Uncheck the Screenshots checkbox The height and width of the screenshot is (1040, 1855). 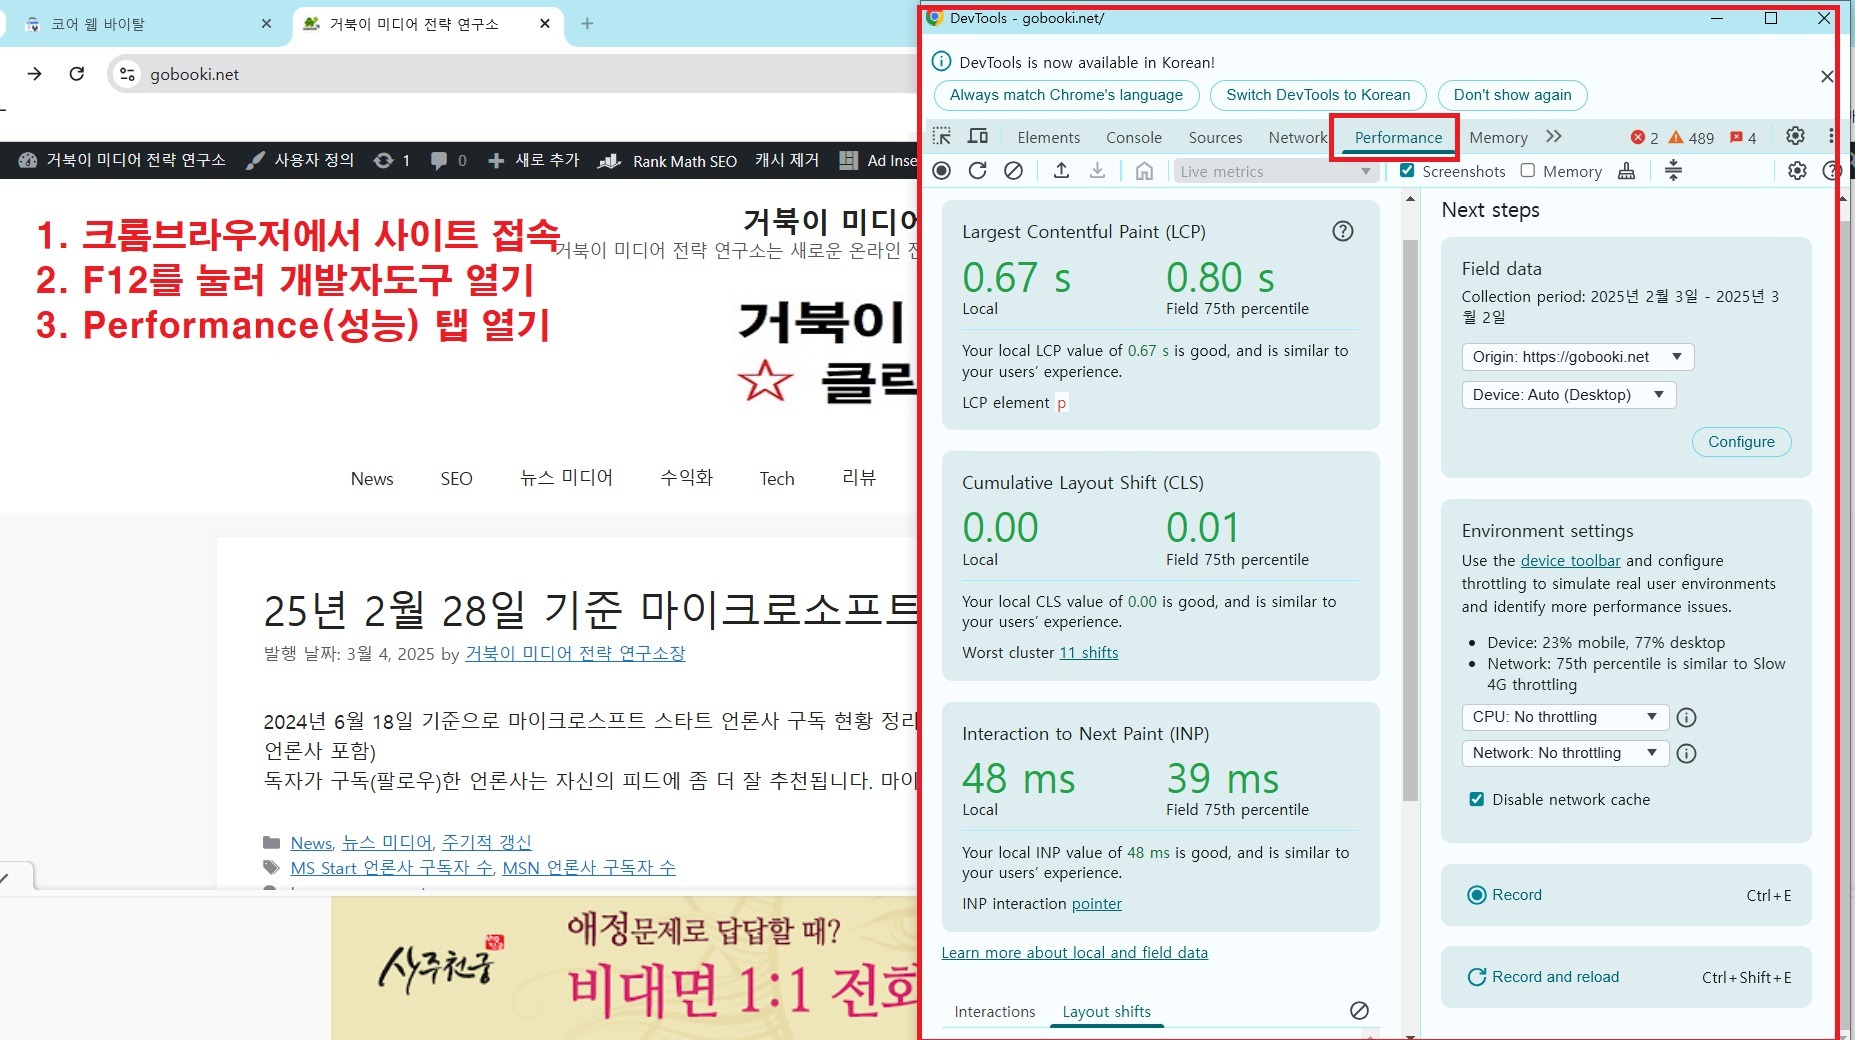click(x=1407, y=171)
